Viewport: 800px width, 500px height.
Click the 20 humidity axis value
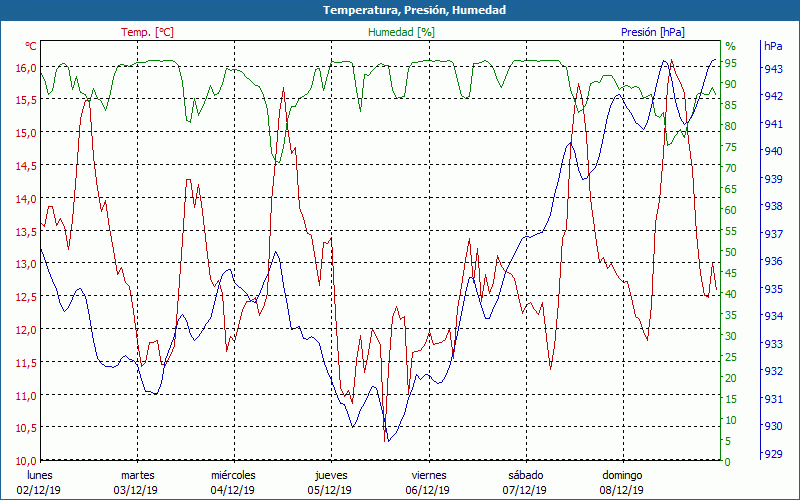coord(731,378)
